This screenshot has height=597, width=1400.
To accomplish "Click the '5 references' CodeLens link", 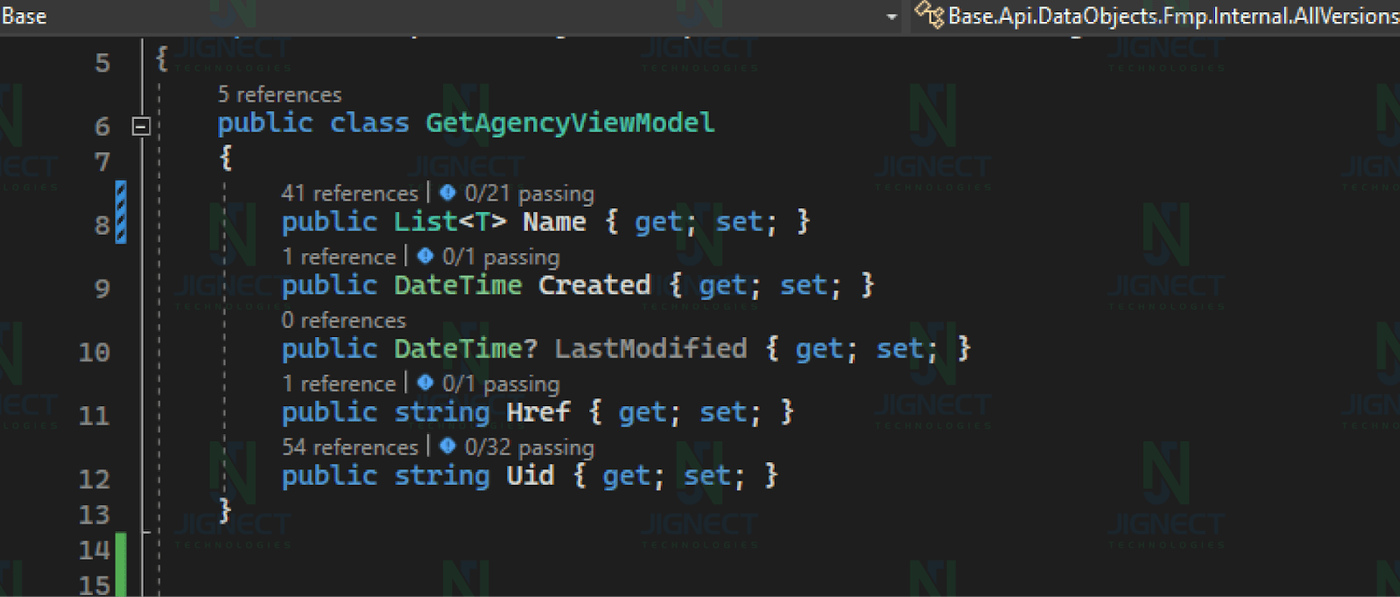I will 279,94.
